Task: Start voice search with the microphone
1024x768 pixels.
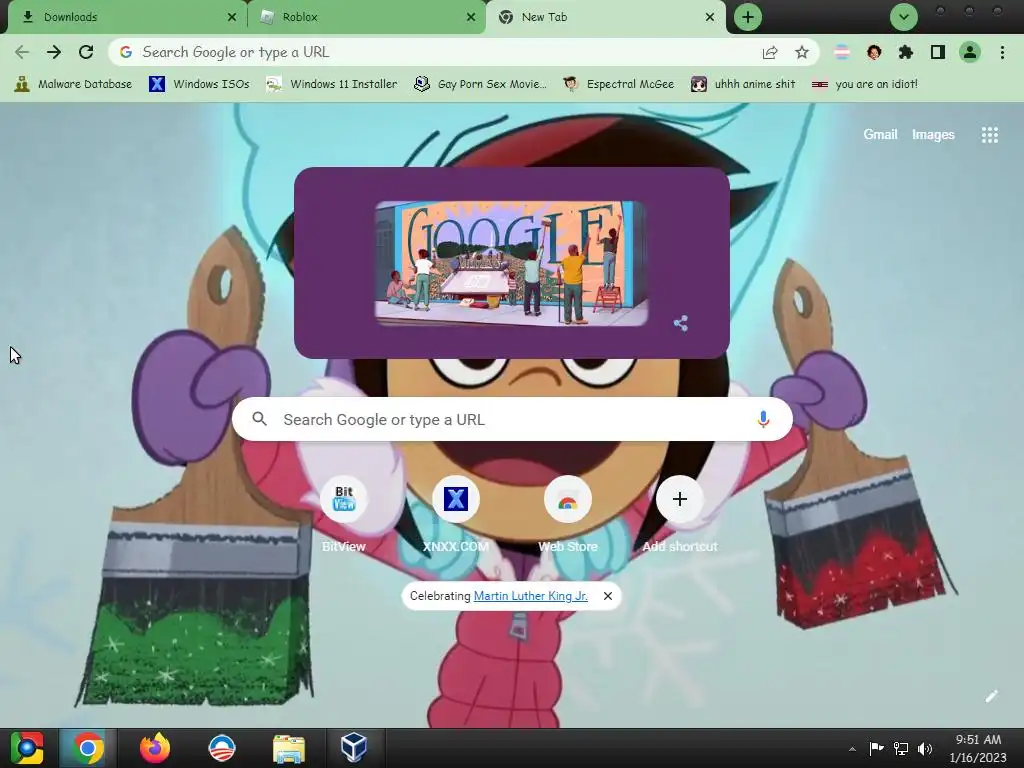Action: coord(763,419)
